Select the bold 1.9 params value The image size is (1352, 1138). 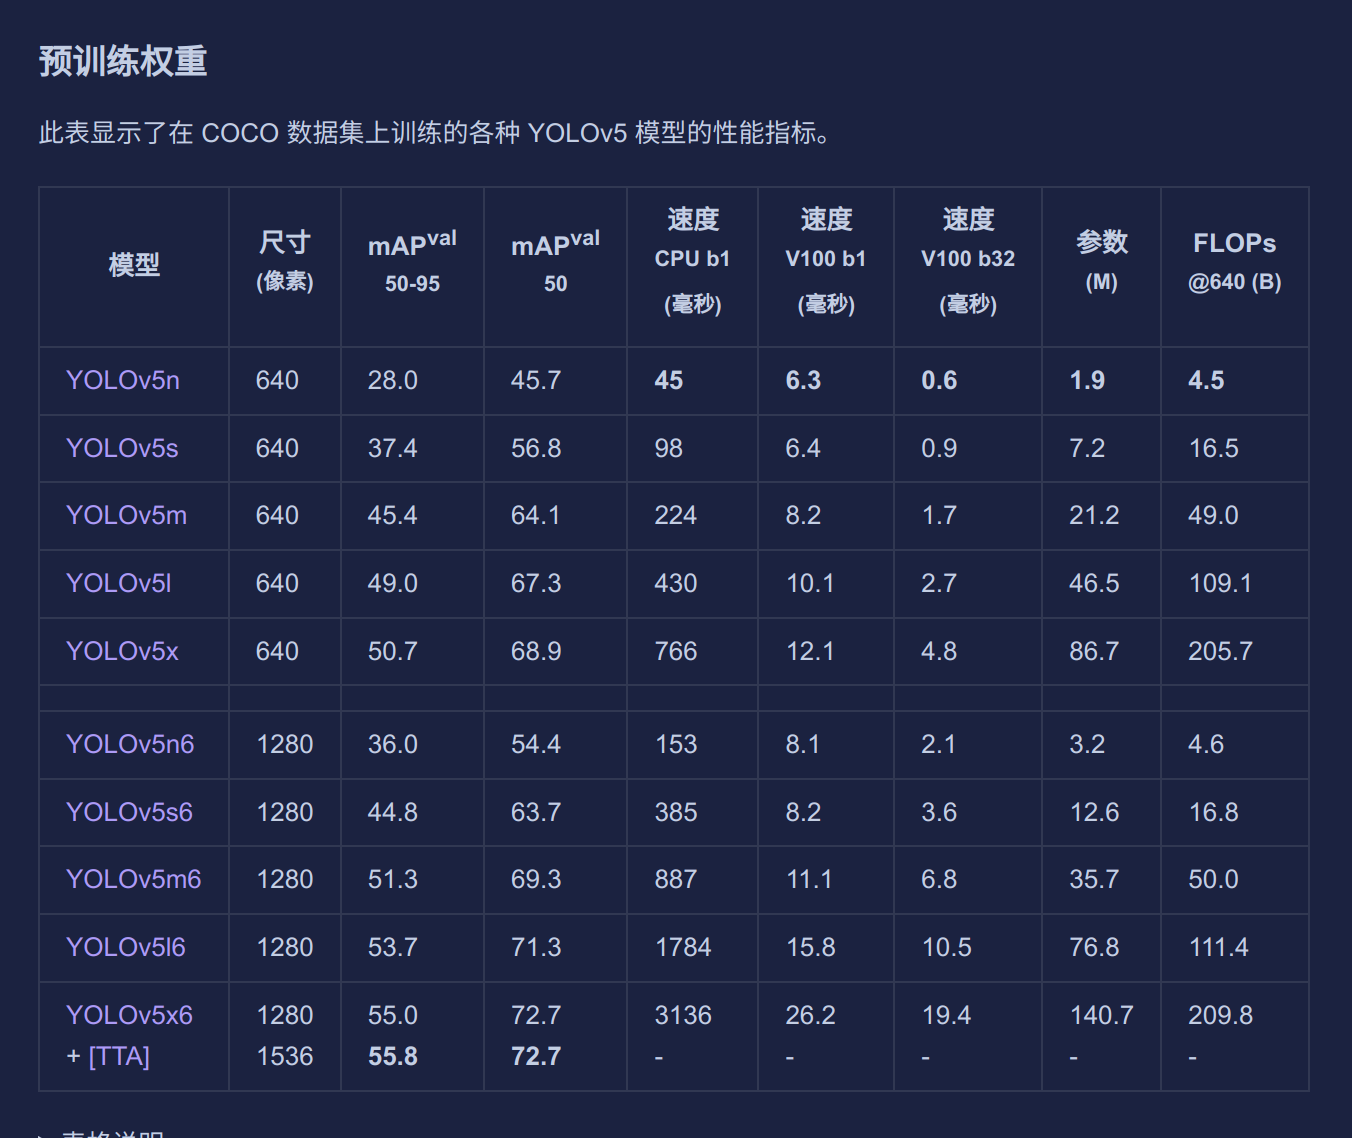pos(1087,380)
